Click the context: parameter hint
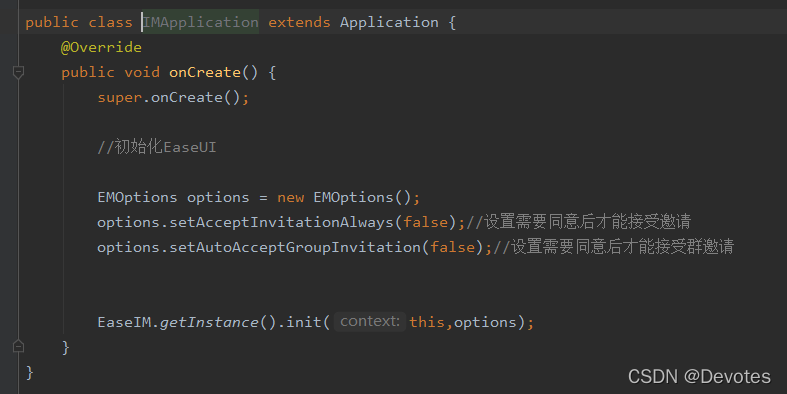Image resolution: width=787 pixels, height=394 pixels. [370, 321]
